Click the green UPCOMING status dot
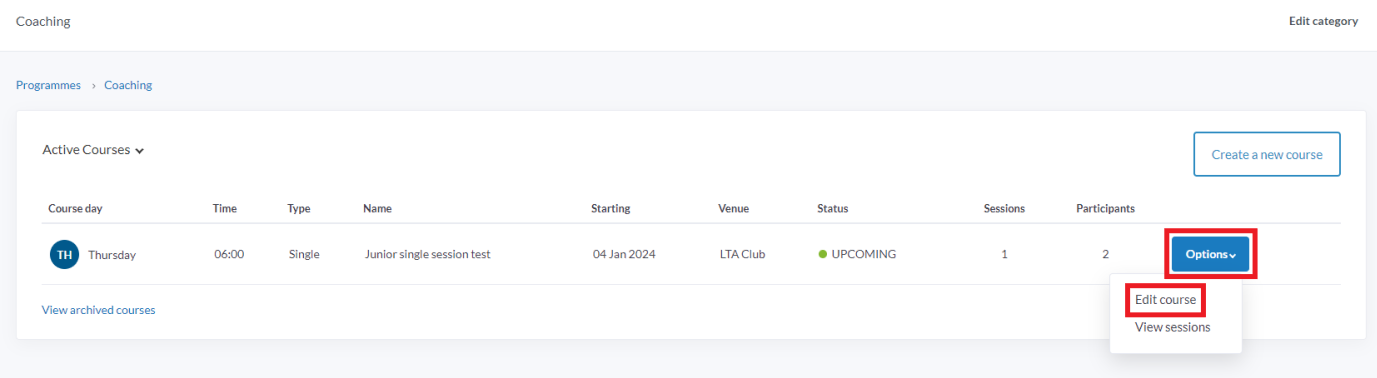1377x378 pixels. 822,254
